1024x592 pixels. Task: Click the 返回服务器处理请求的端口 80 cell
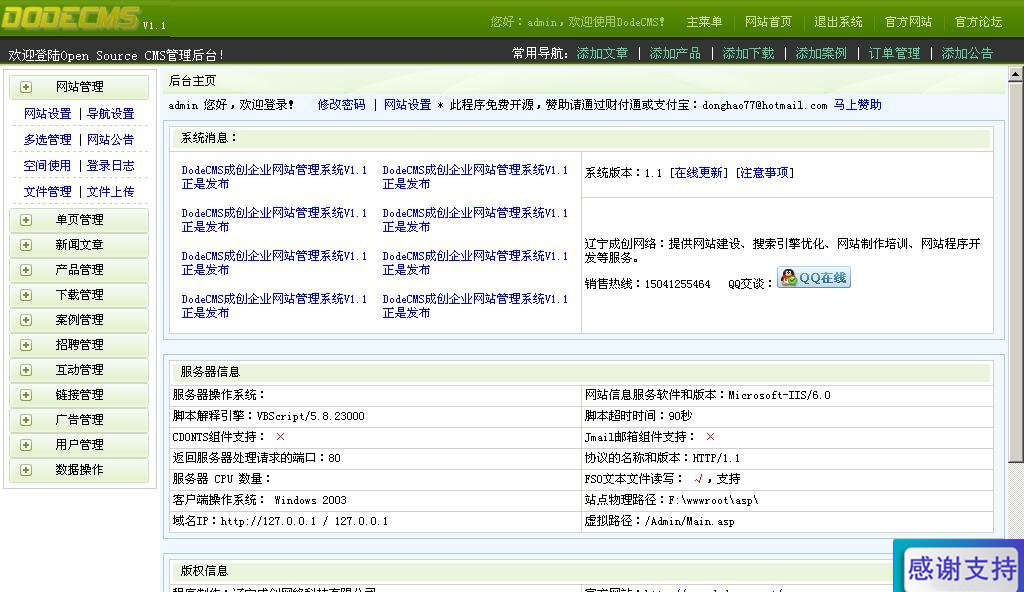pos(376,458)
